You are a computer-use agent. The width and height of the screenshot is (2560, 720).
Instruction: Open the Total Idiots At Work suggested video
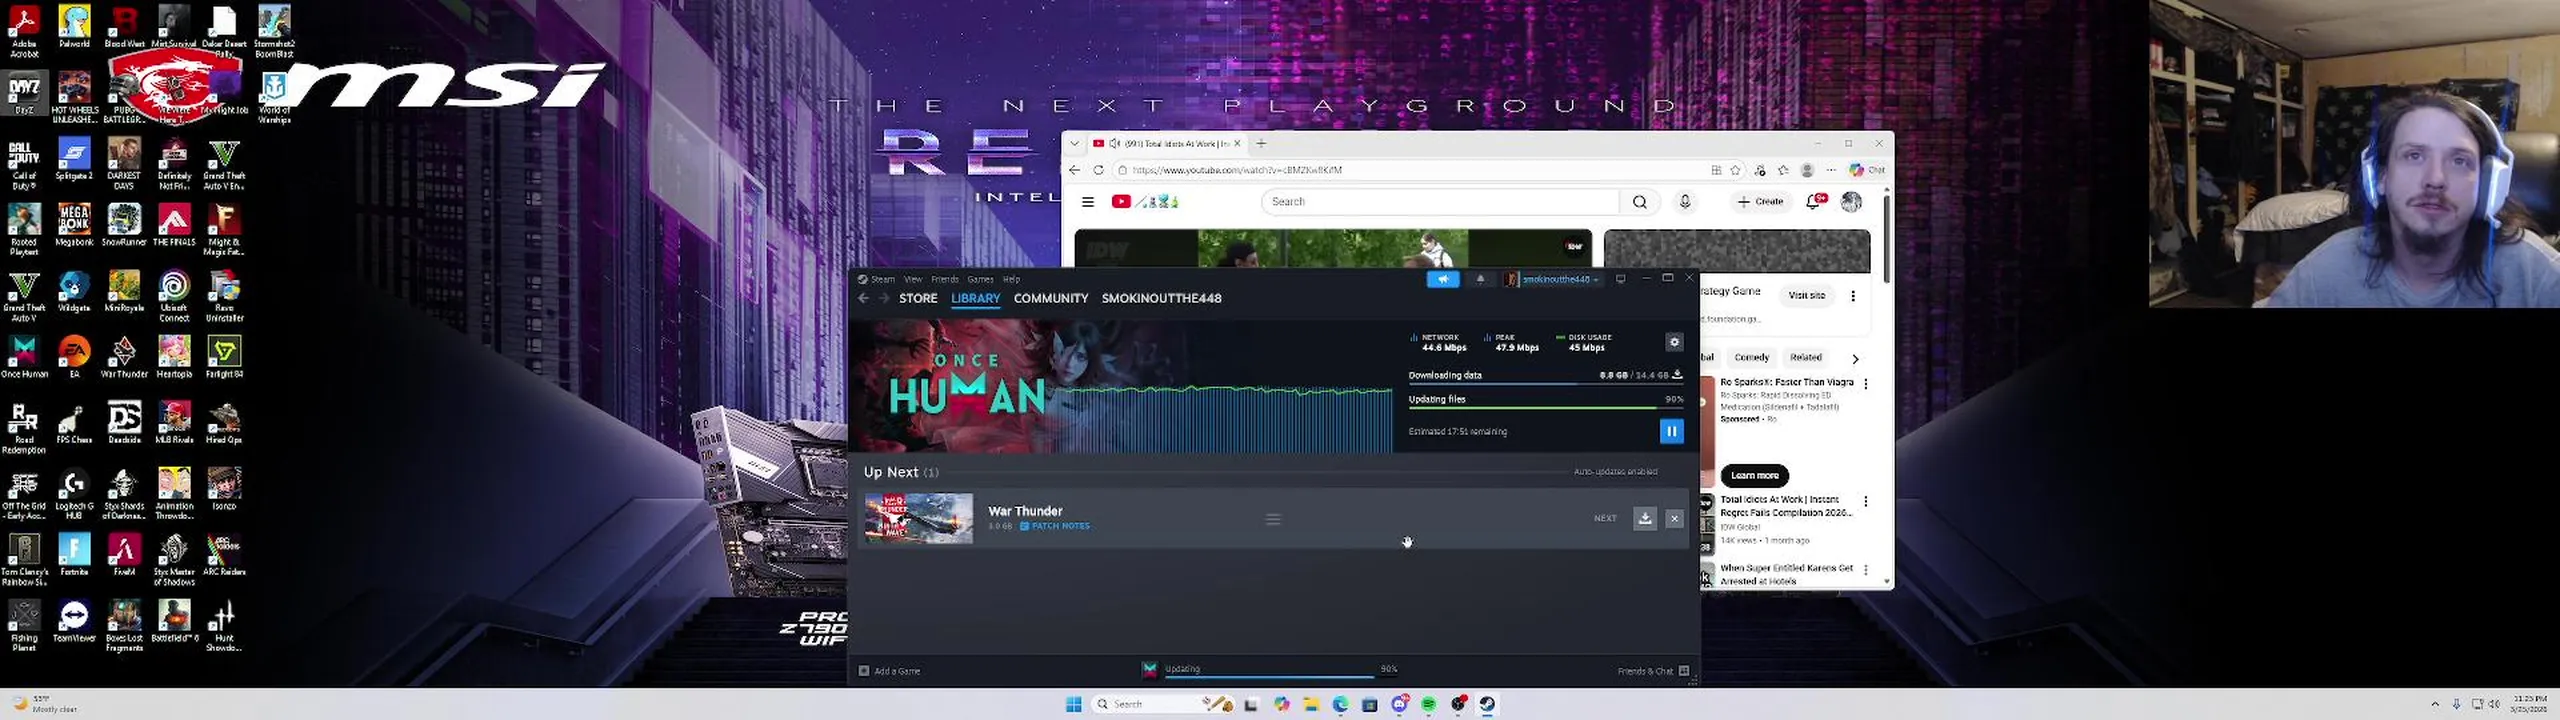tap(1786, 506)
